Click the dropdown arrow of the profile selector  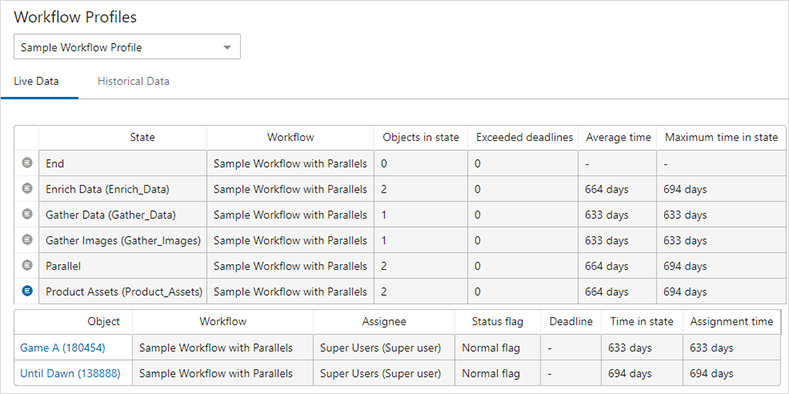[227, 48]
